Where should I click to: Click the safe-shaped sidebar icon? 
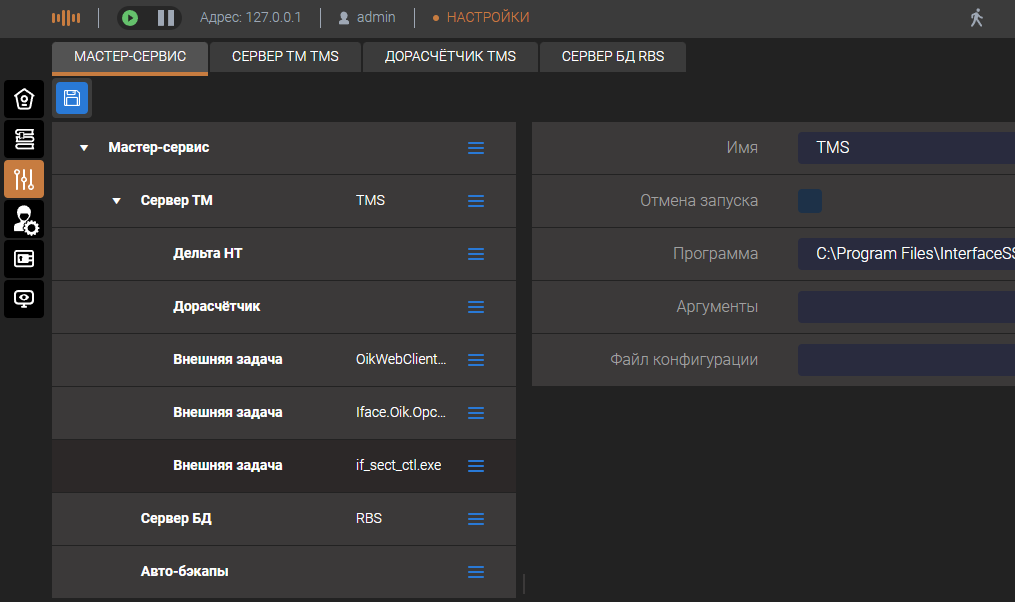(24, 259)
